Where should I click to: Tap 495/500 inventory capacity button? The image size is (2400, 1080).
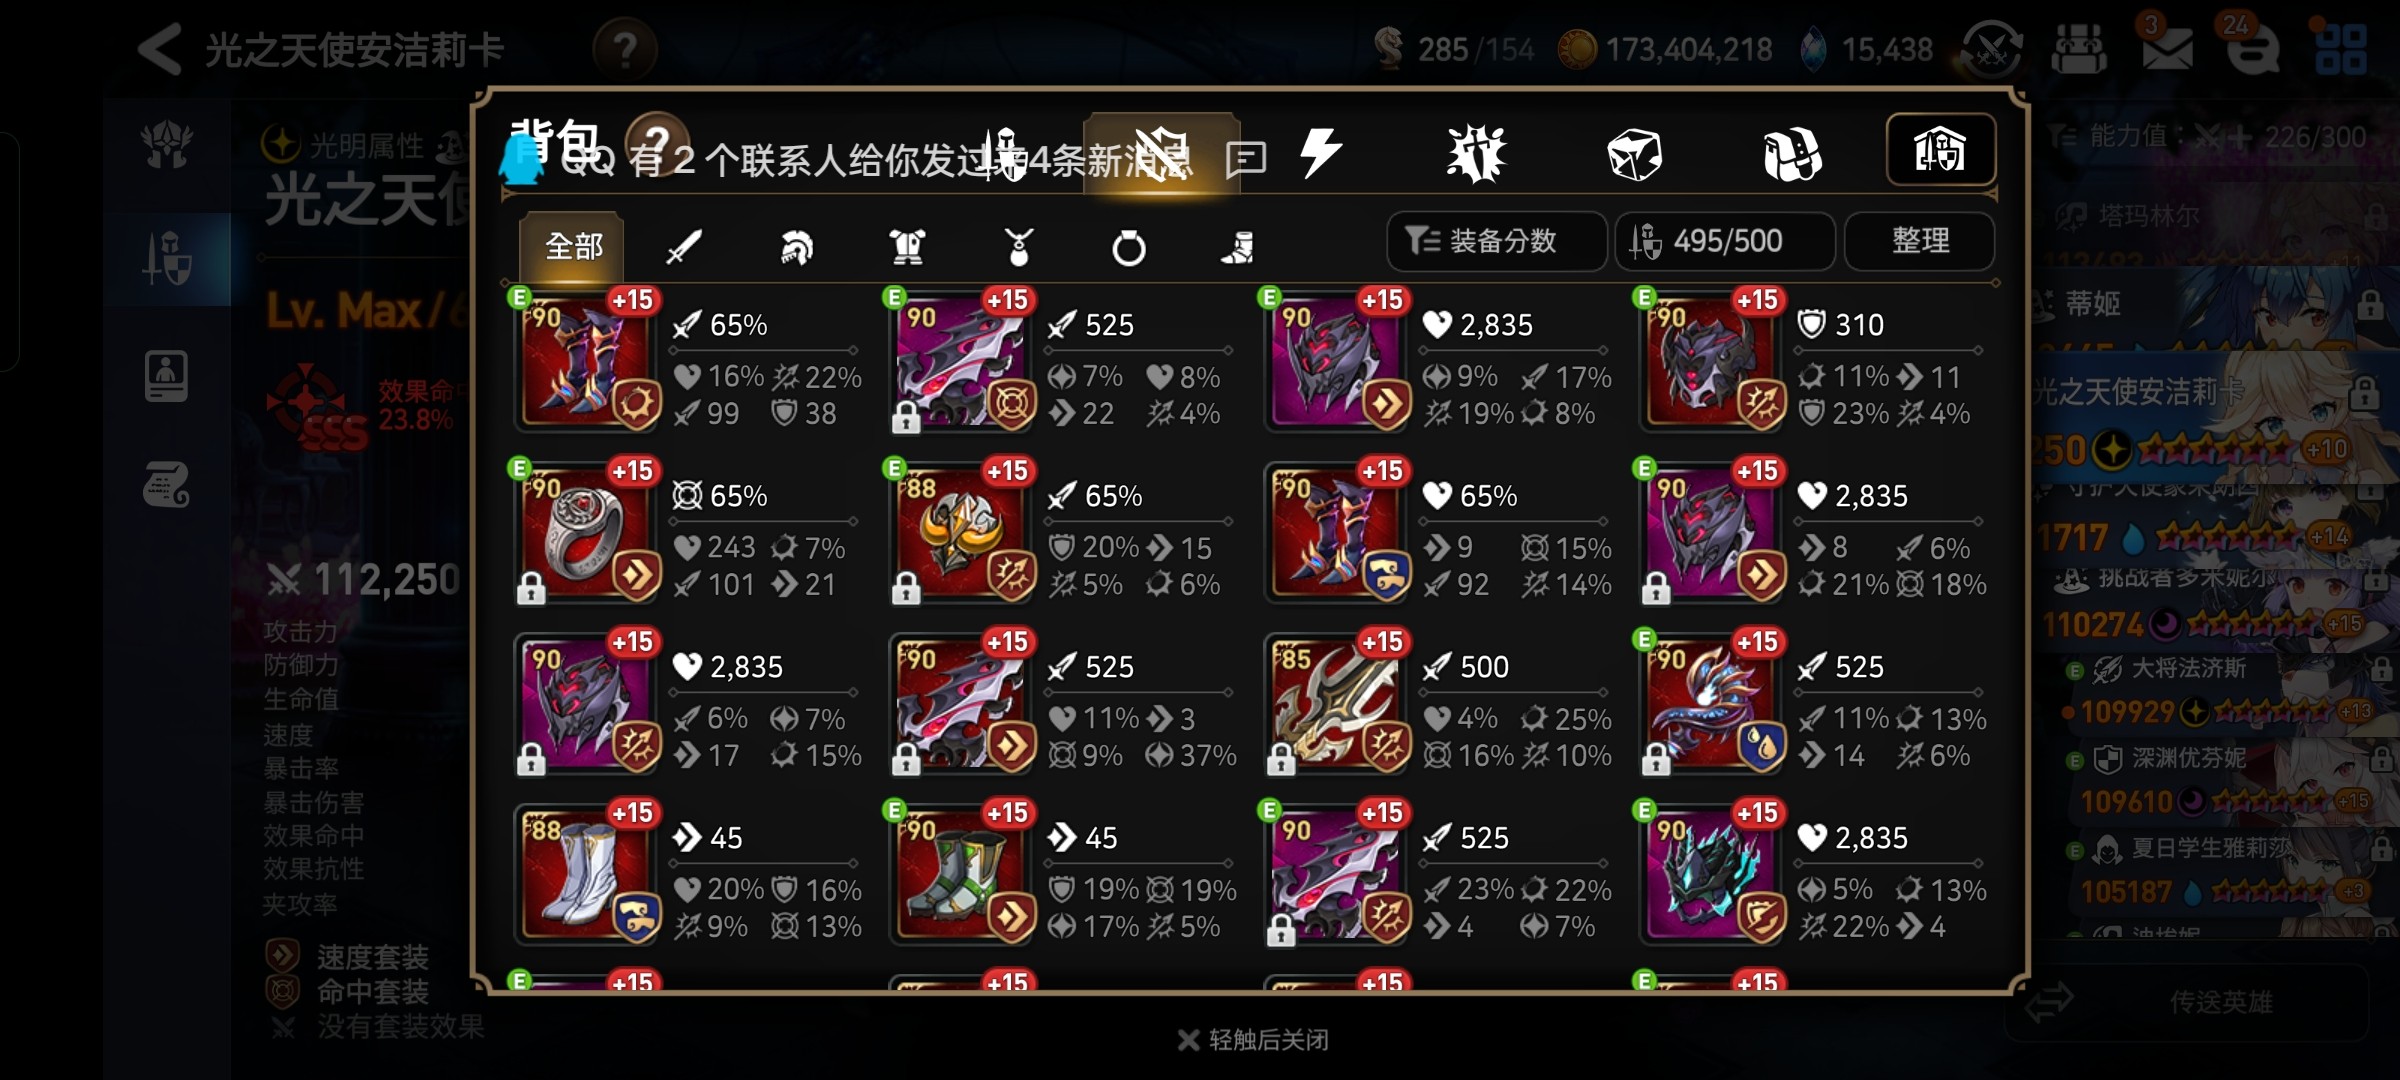(1725, 241)
